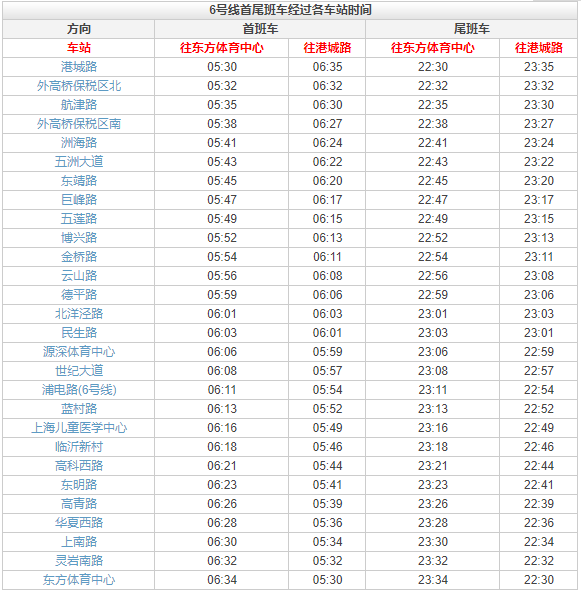Go to the 民生路 station page
The width and height of the screenshot is (583, 595).
pos(79,333)
